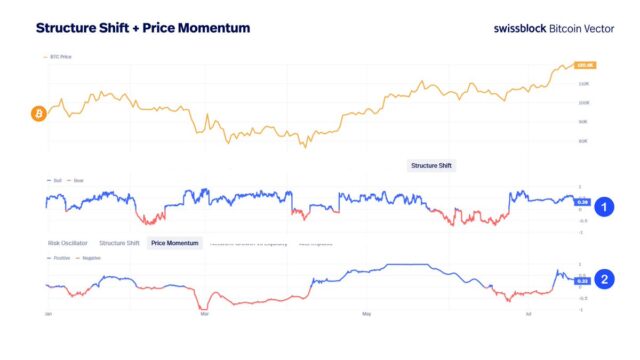Image resolution: width=640 pixels, height=360 pixels.
Task: Toggle the Bear series in legend
Action: click(76, 180)
